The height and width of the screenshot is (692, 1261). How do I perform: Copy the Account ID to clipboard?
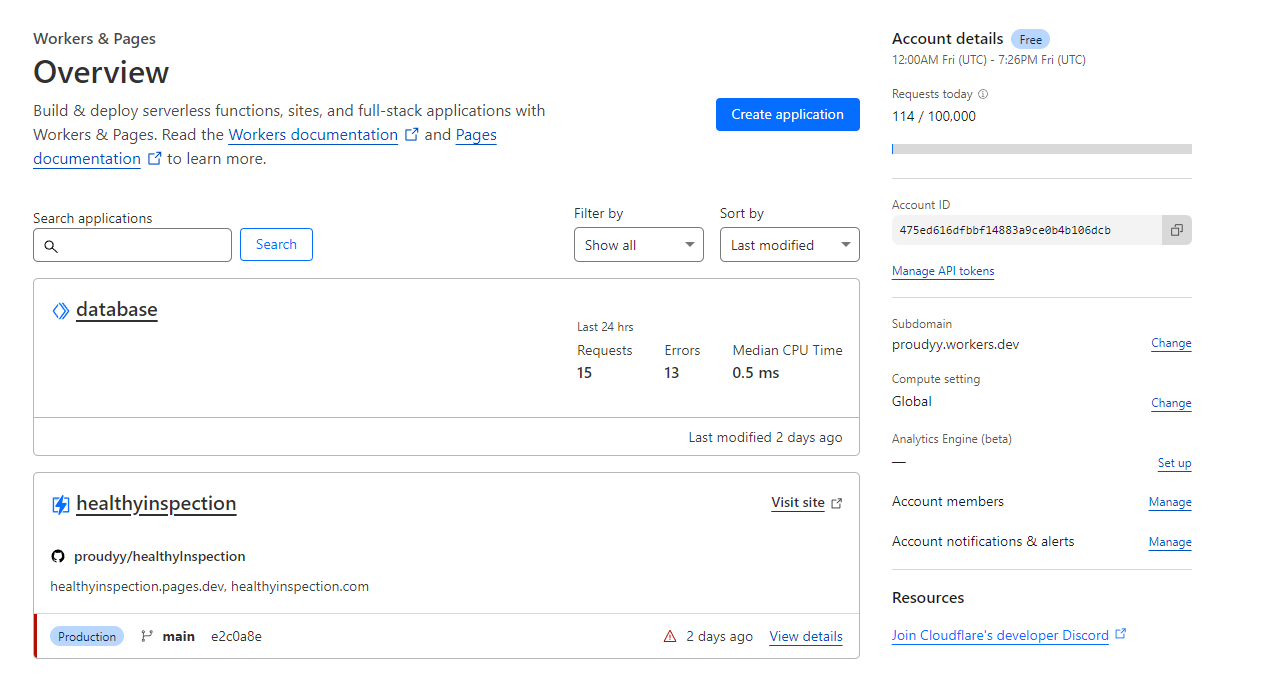click(x=1176, y=230)
